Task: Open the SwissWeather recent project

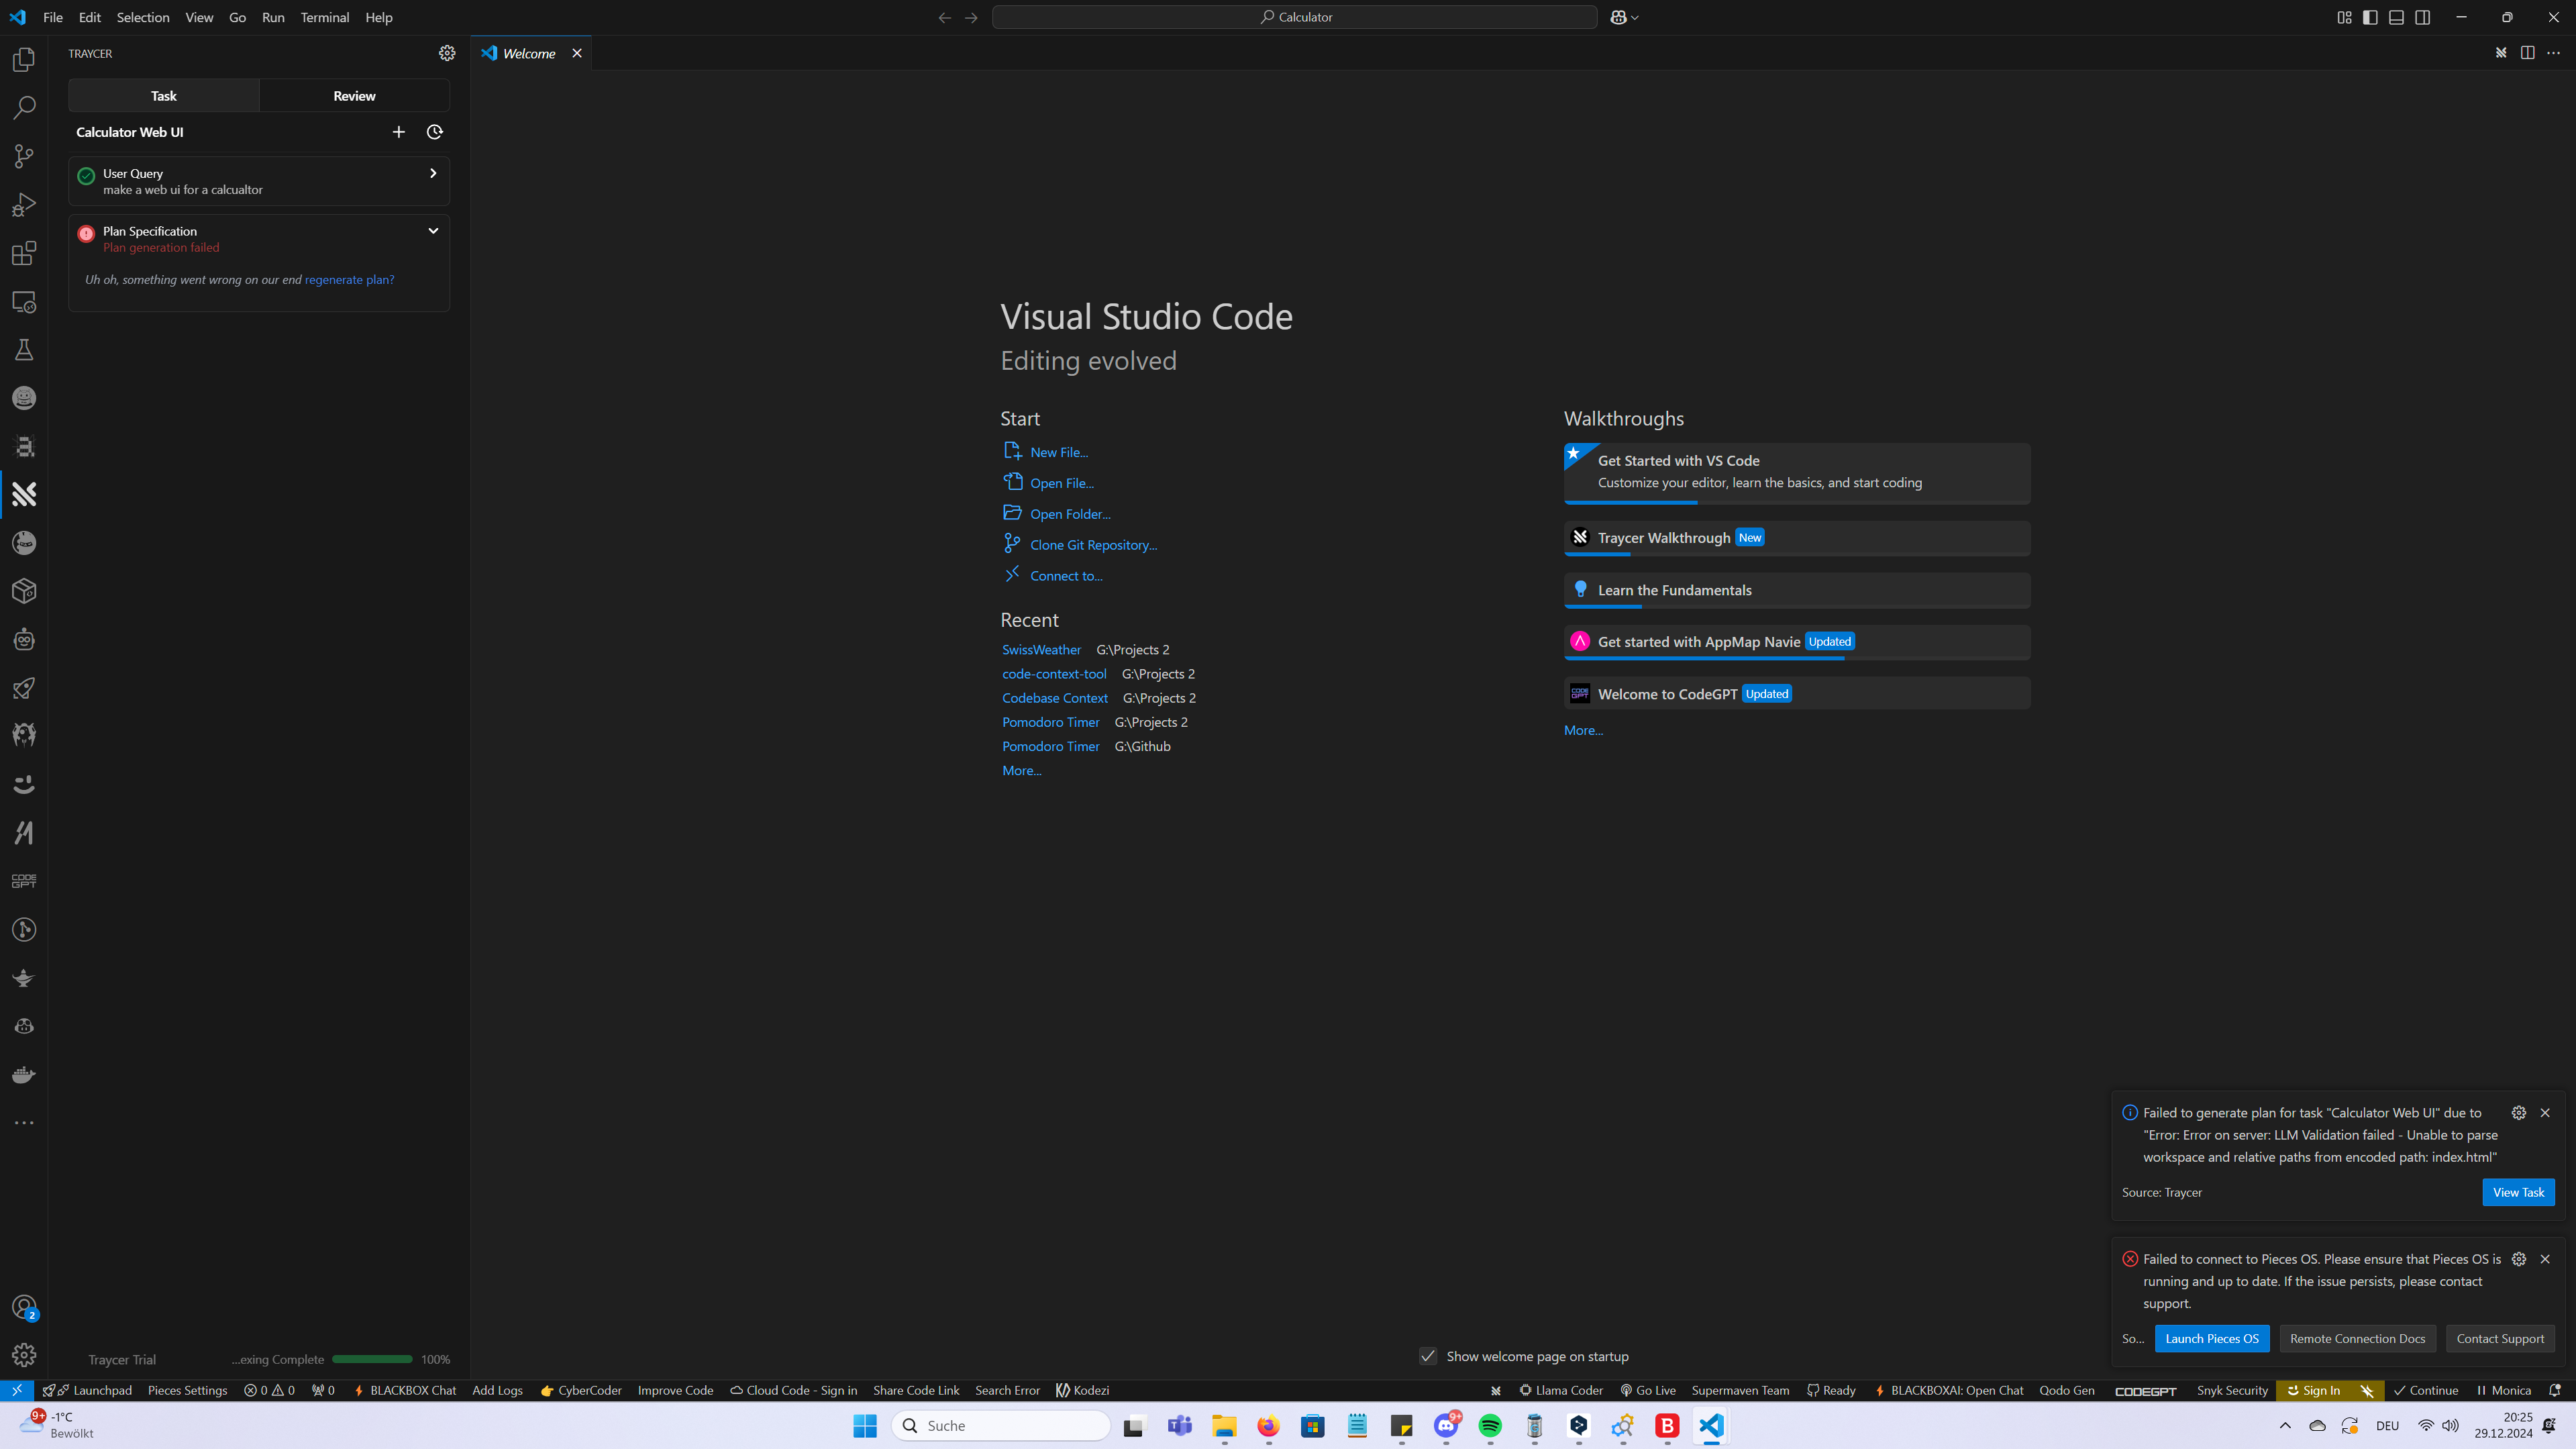Action: (x=1041, y=650)
